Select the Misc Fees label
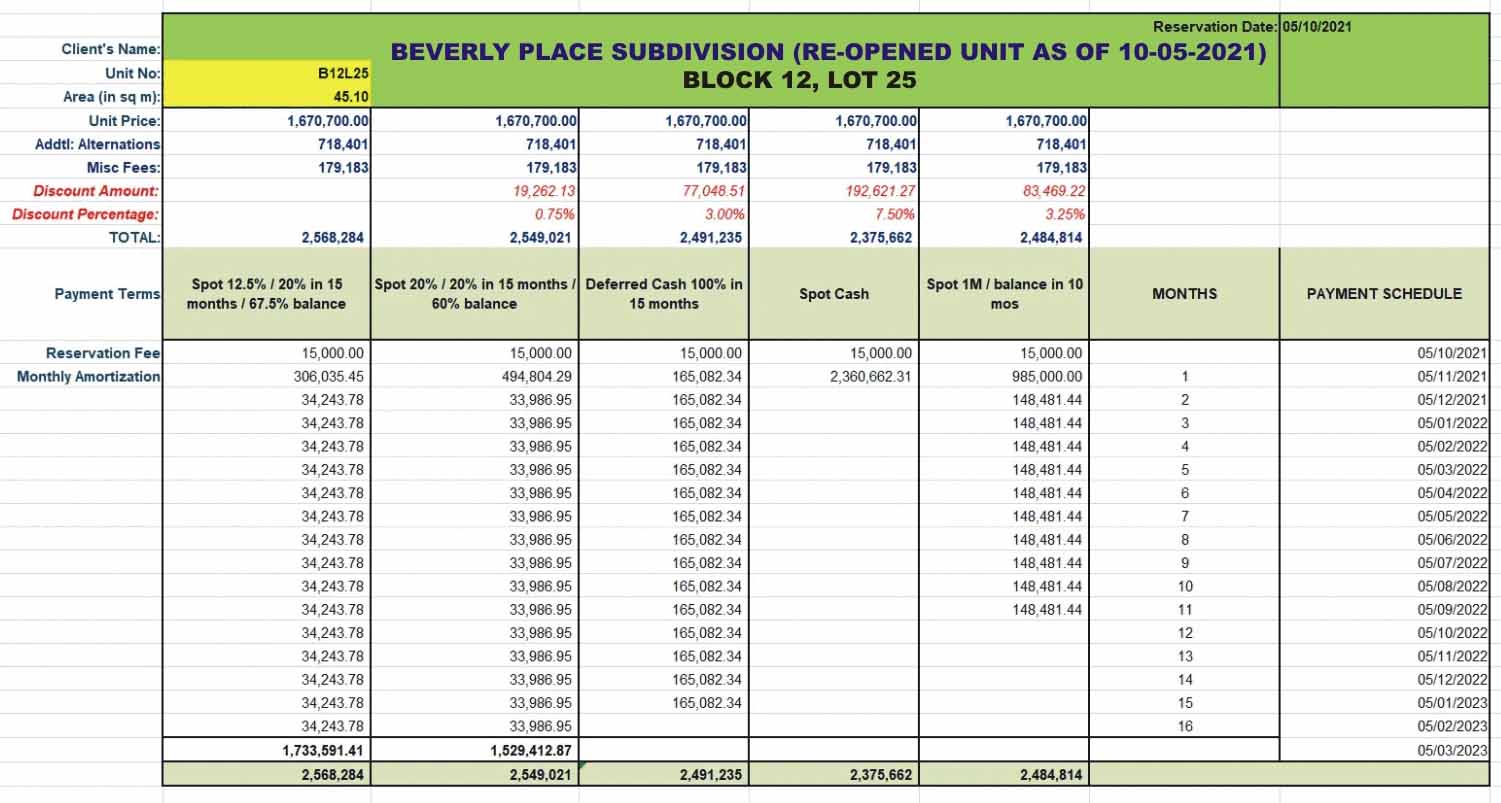 click(124, 167)
